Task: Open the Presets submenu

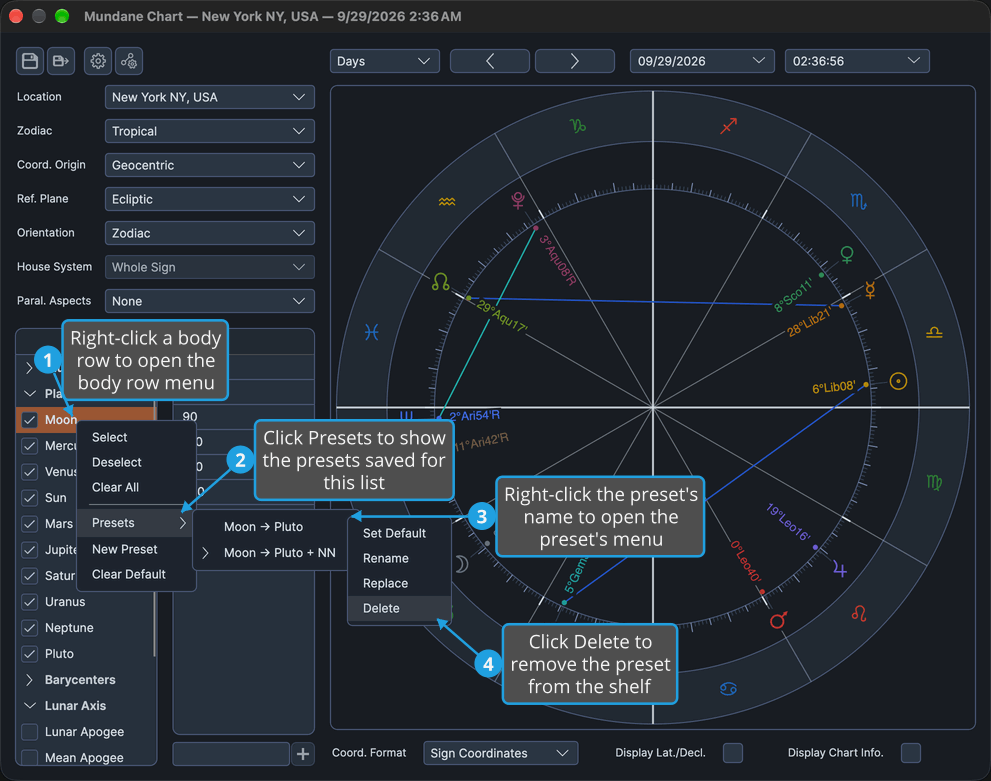Action: [x=135, y=523]
